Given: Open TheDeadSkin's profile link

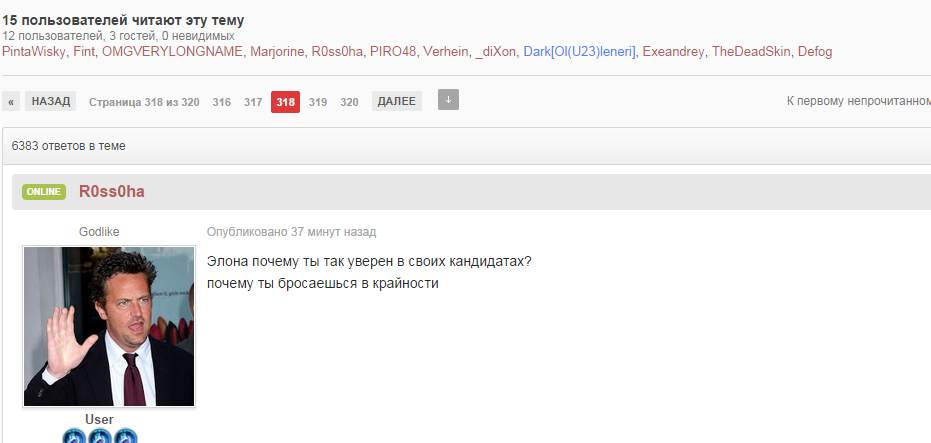Looking at the screenshot, I should coord(751,52).
